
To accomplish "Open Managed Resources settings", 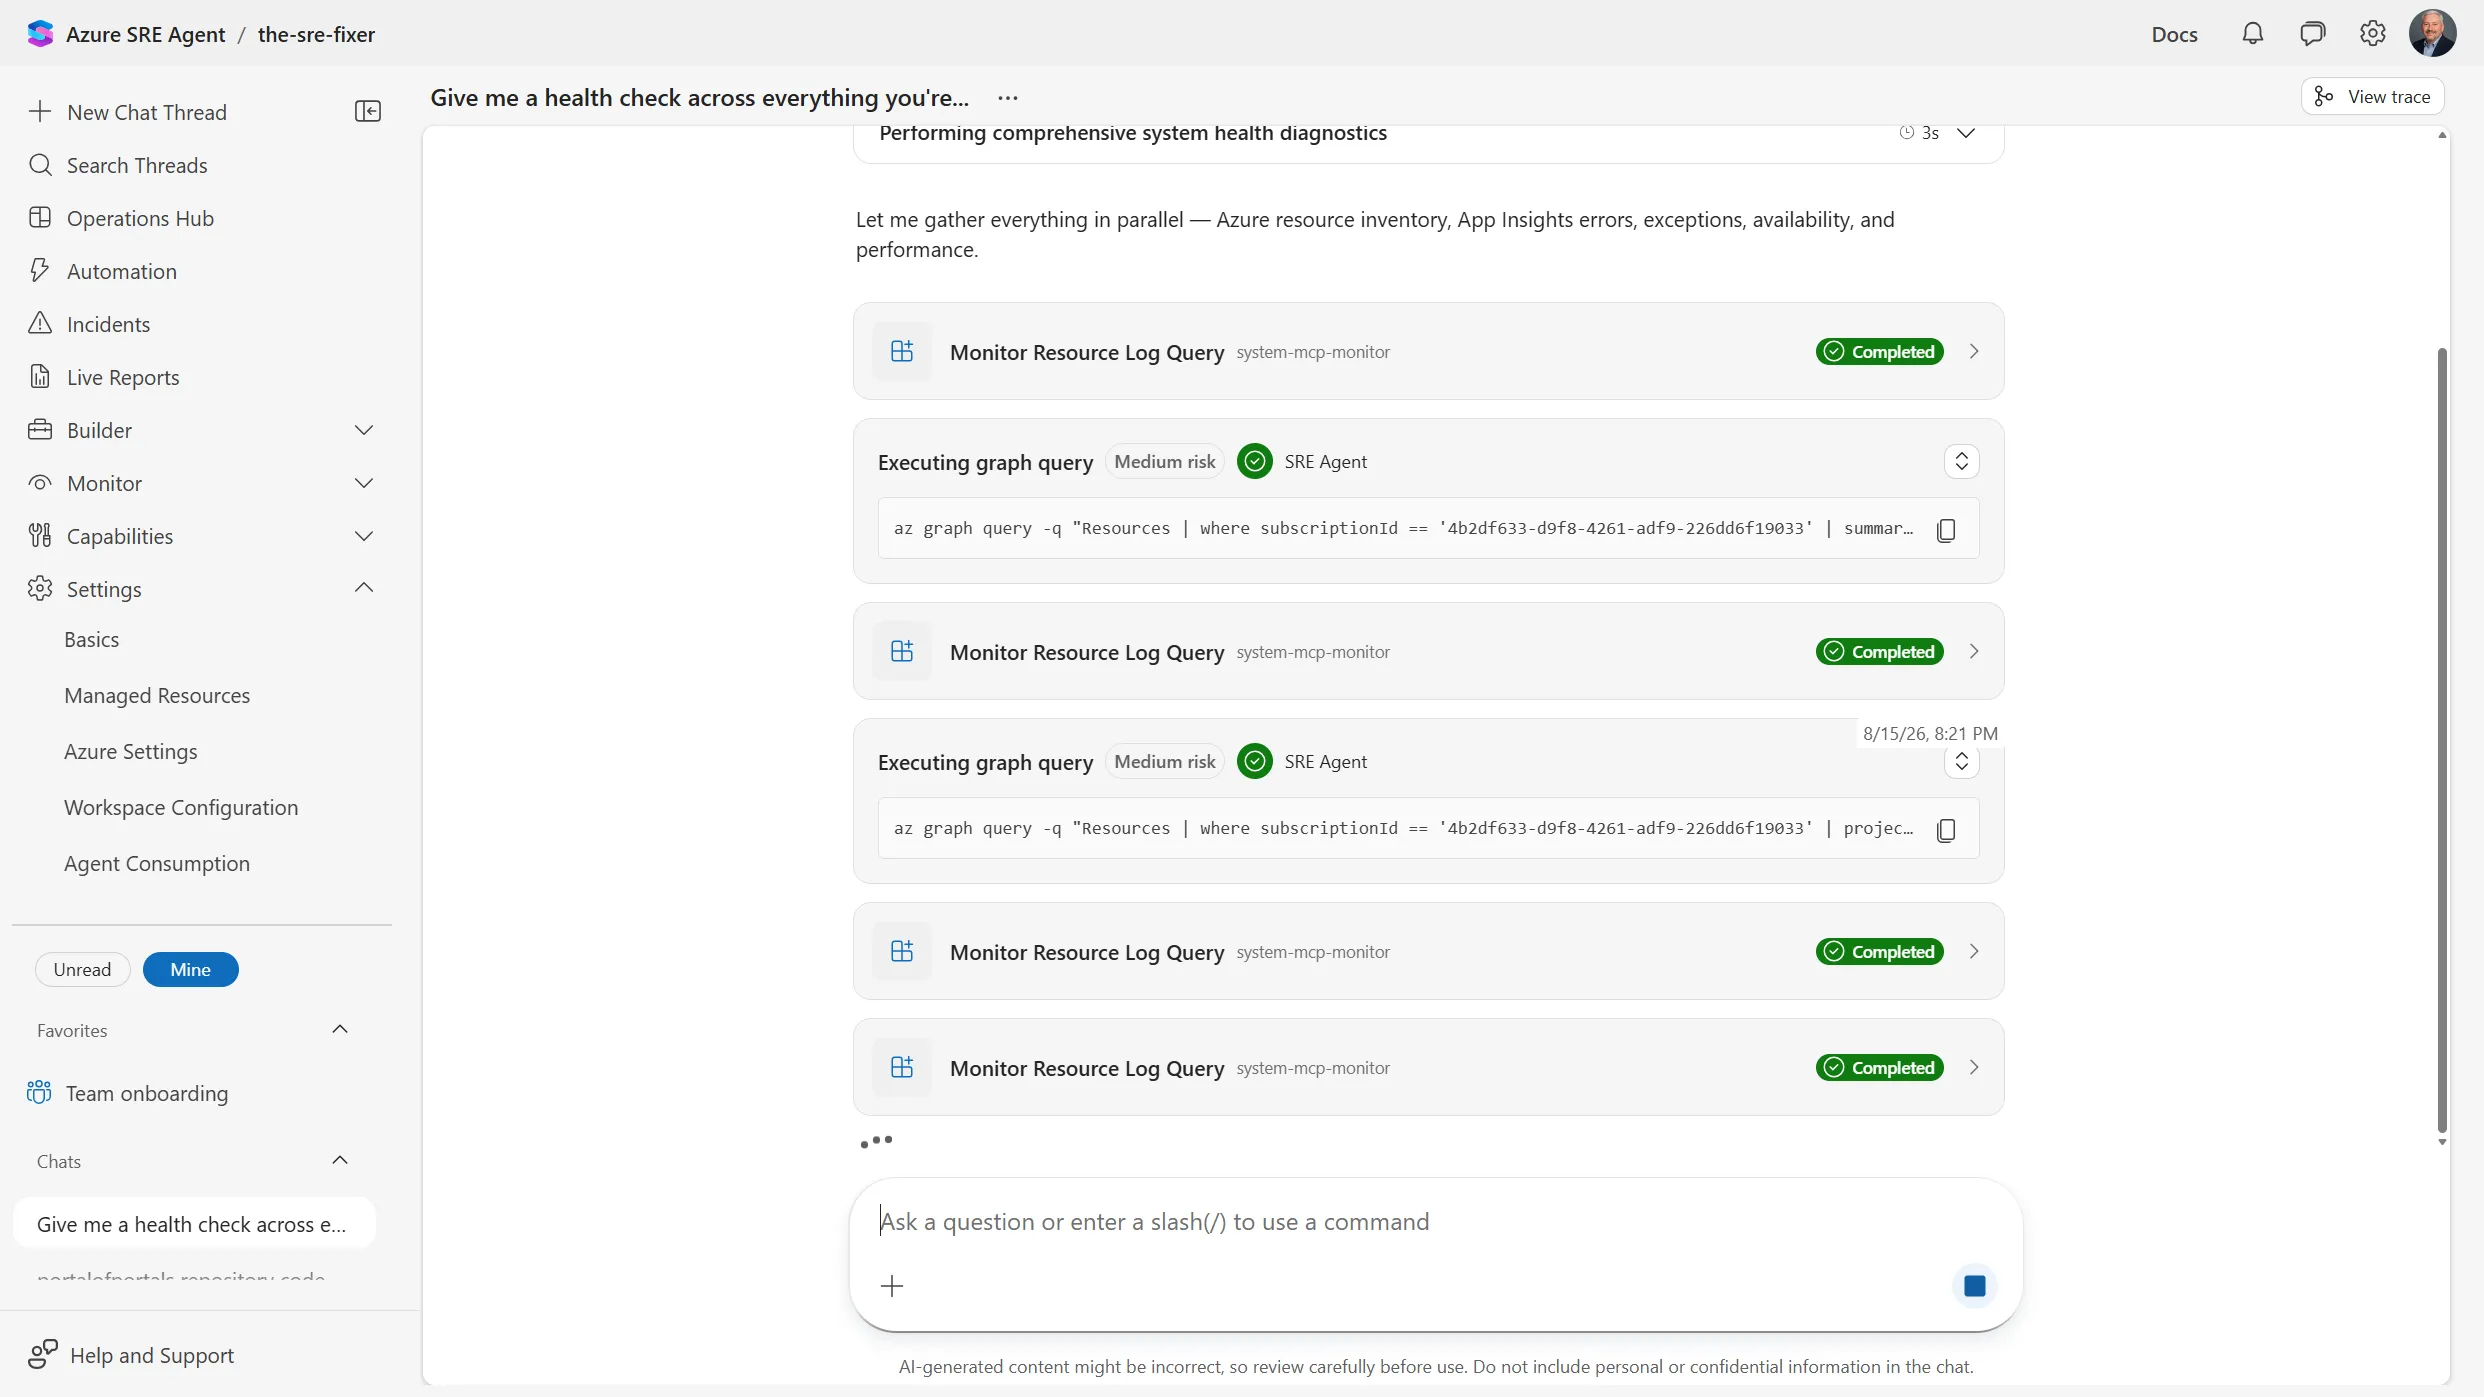I will [157, 696].
